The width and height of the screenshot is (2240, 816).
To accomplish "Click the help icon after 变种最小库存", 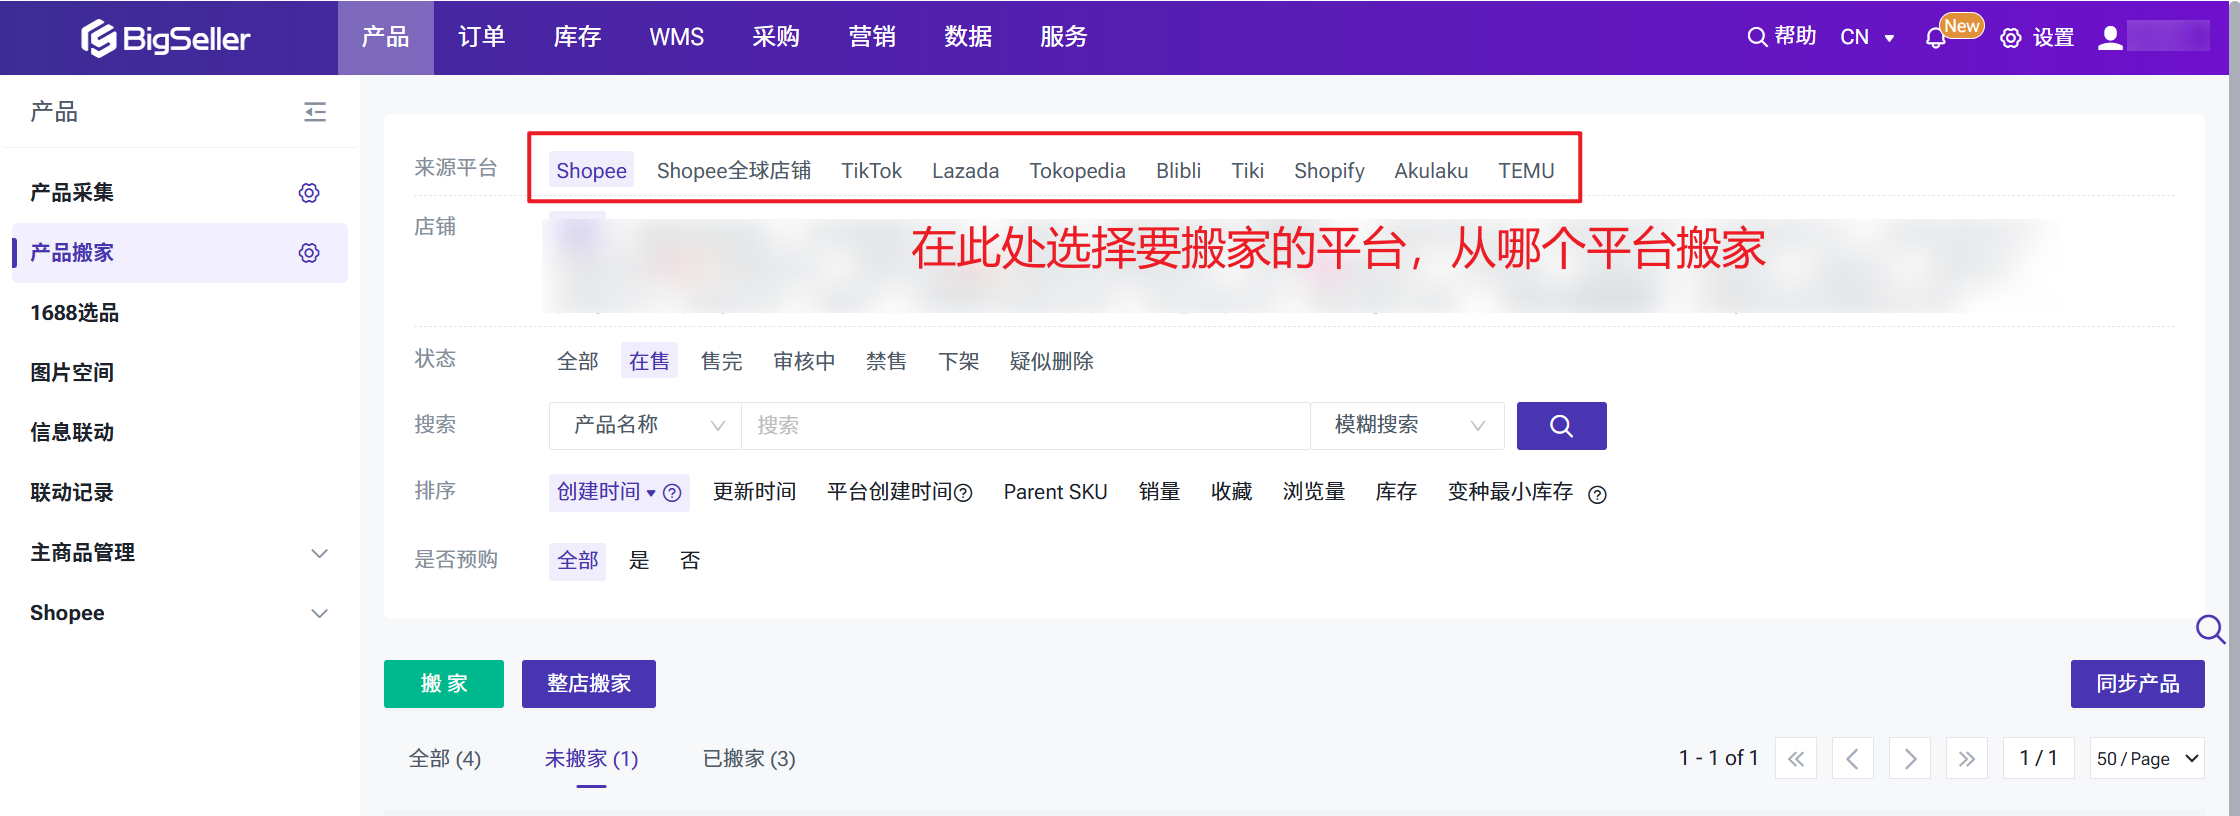I will [1597, 494].
